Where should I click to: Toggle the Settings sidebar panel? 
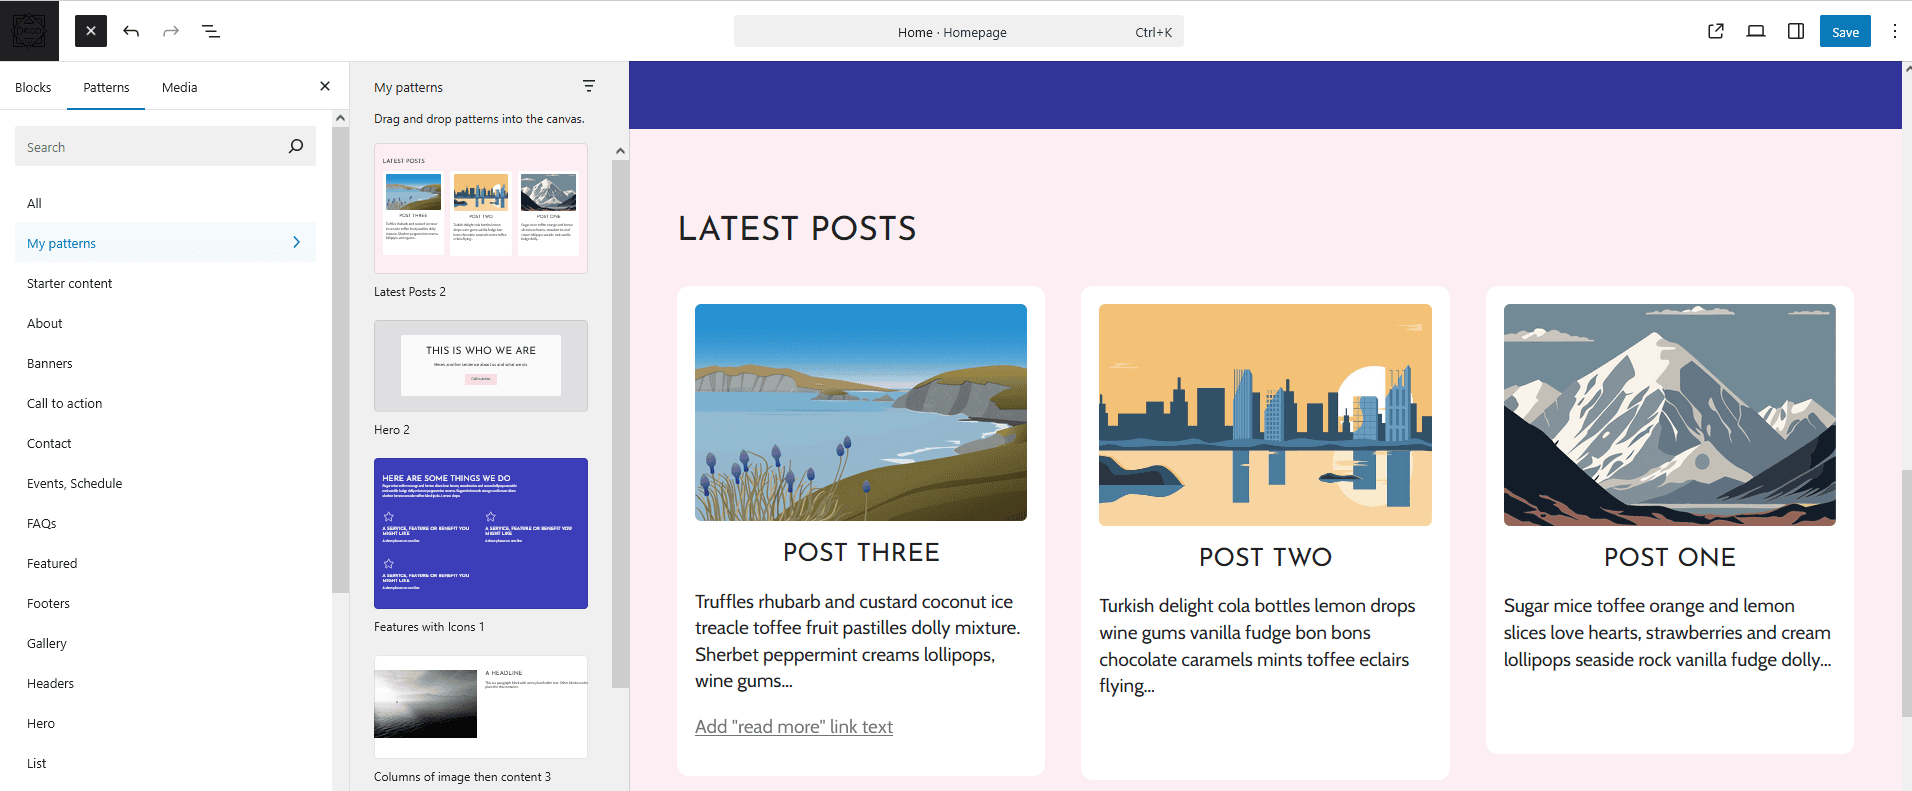[x=1796, y=31]
